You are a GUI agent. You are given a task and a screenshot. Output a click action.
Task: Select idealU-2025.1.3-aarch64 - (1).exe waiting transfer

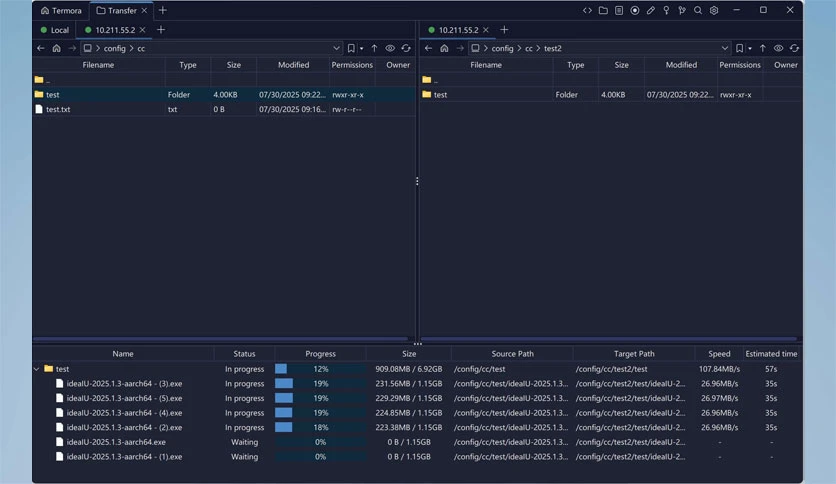(x=417, y=457)
